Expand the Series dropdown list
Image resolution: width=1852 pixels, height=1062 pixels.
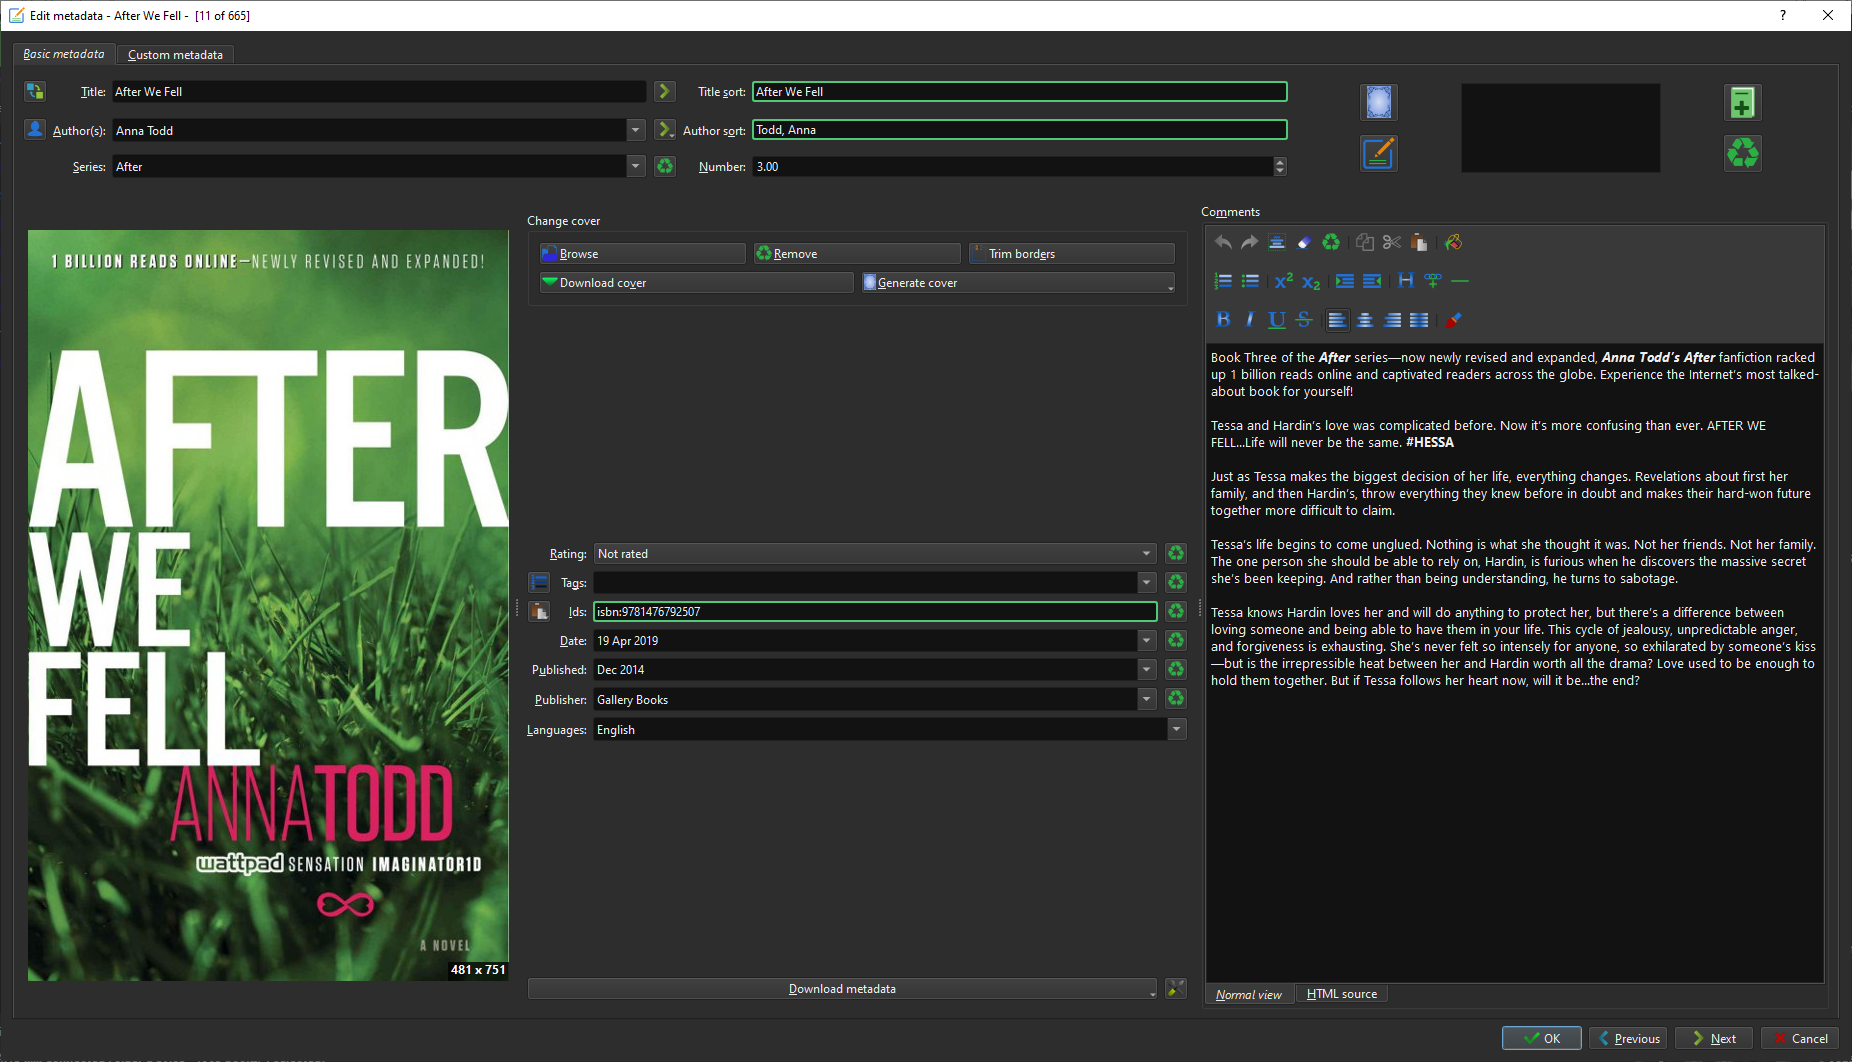636,166
